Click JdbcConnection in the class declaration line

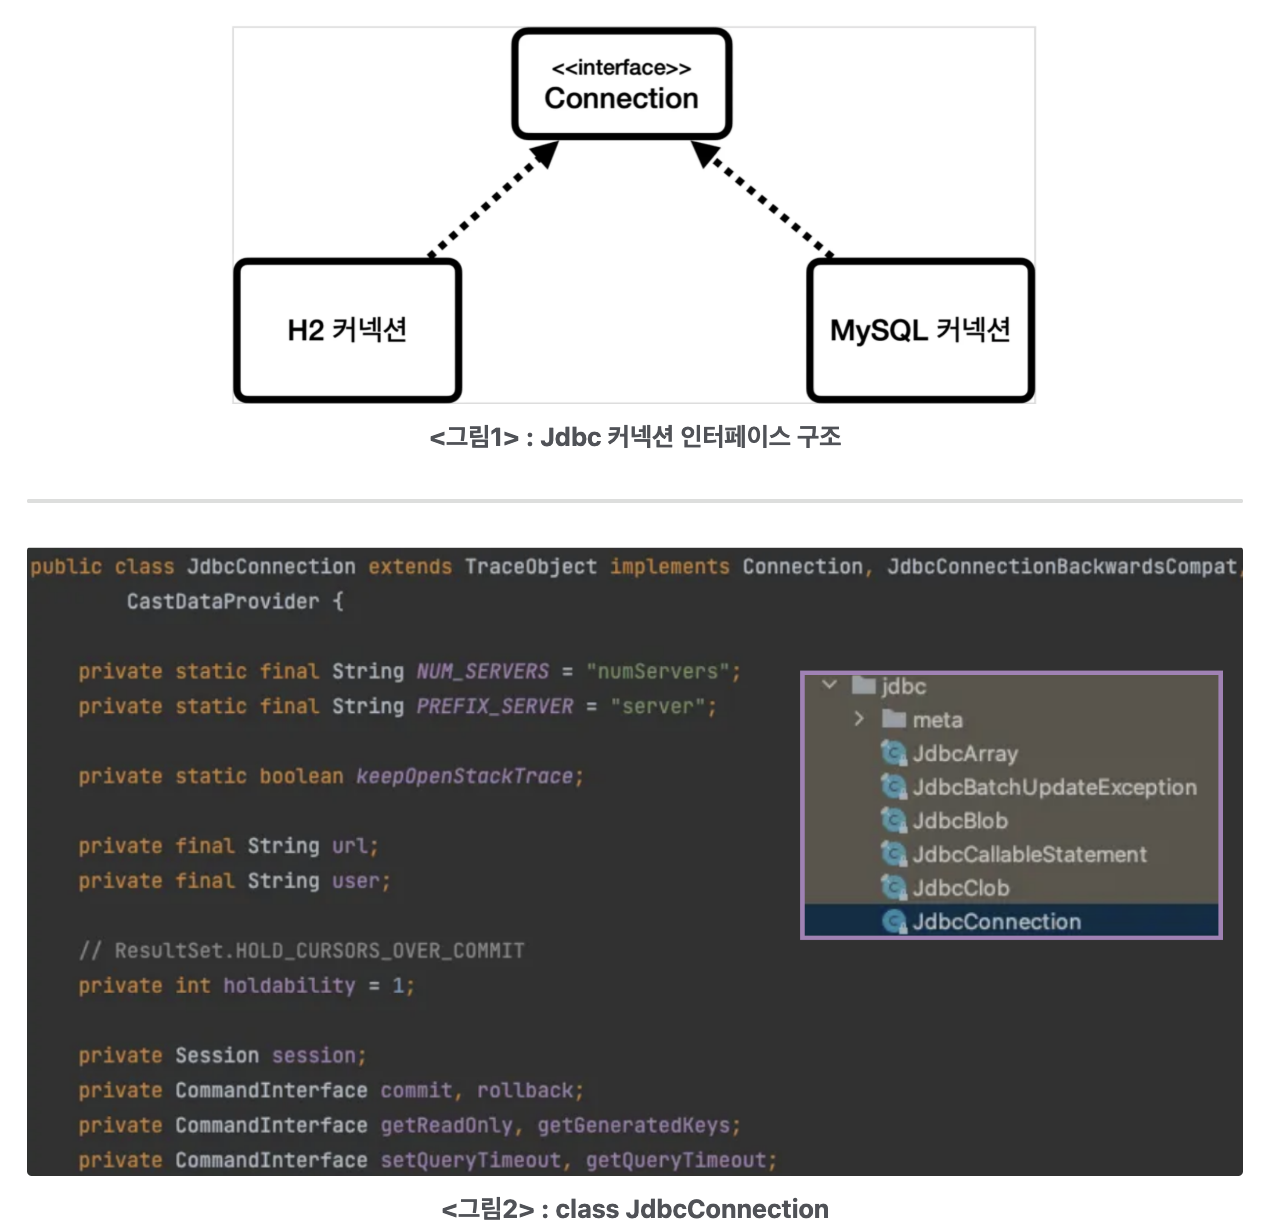[271, 567]
